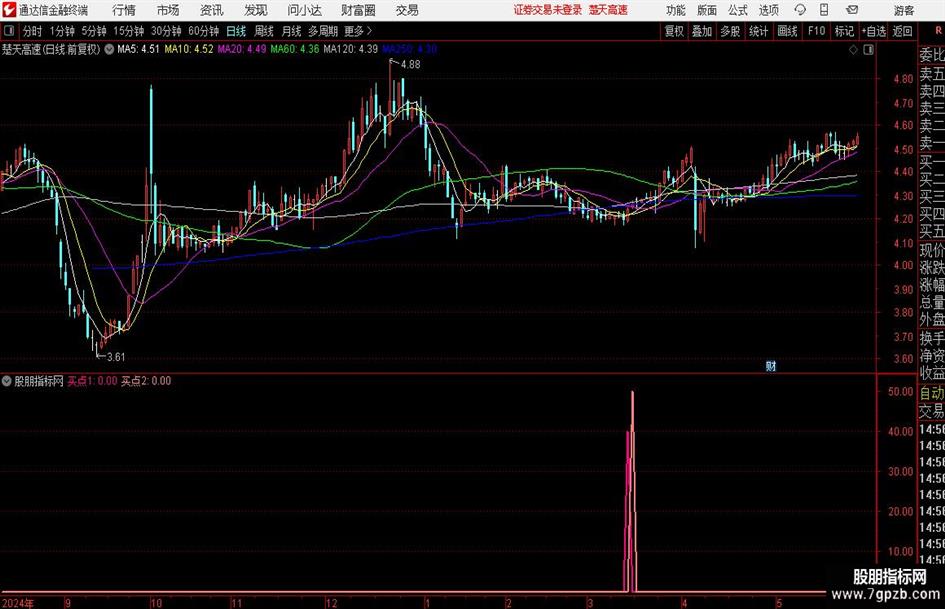Select the 日线 daily period tab
Screen dimensions: 945x609
(x=236, y=31)
